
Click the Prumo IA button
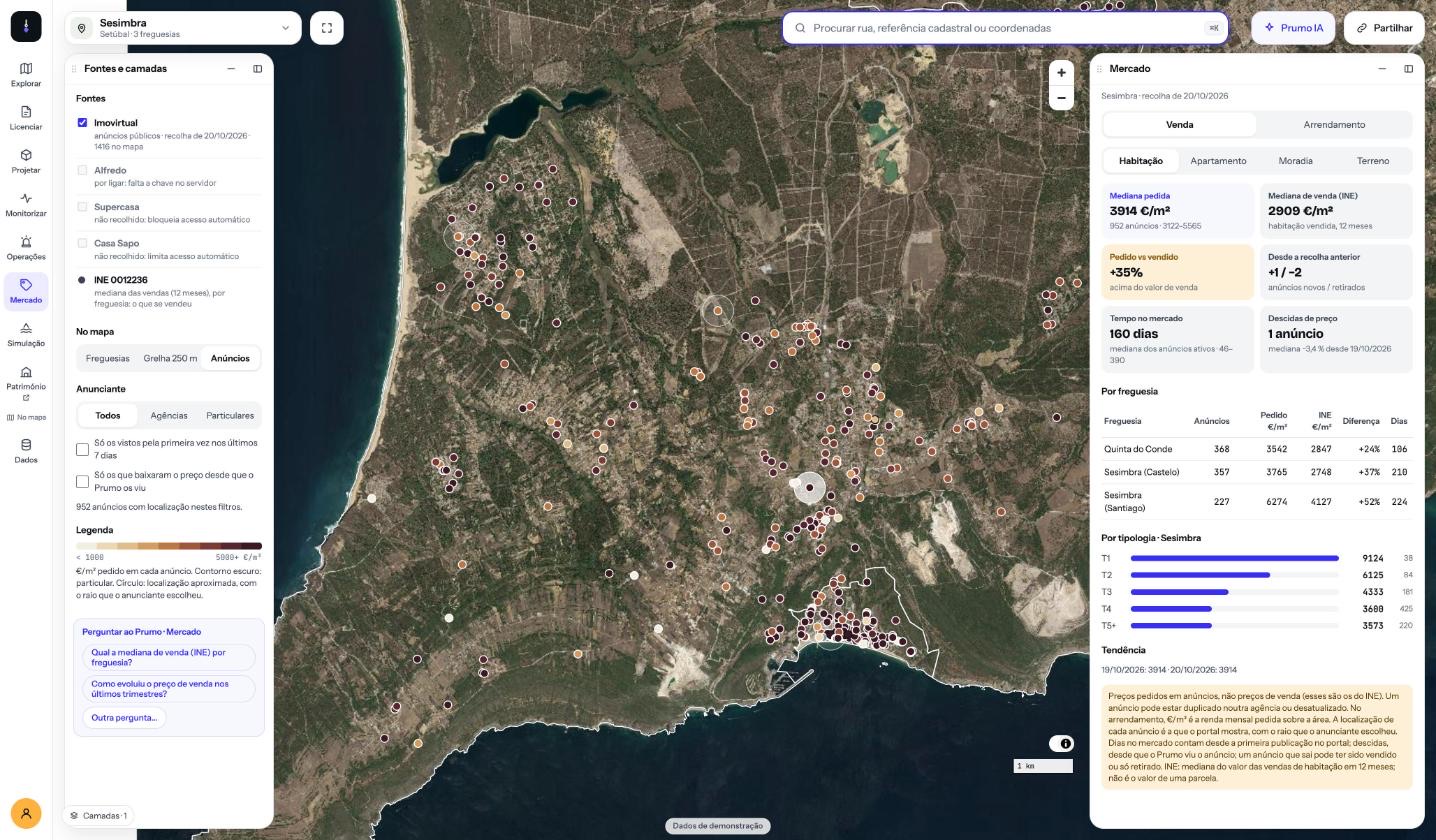click(1293, 28)
